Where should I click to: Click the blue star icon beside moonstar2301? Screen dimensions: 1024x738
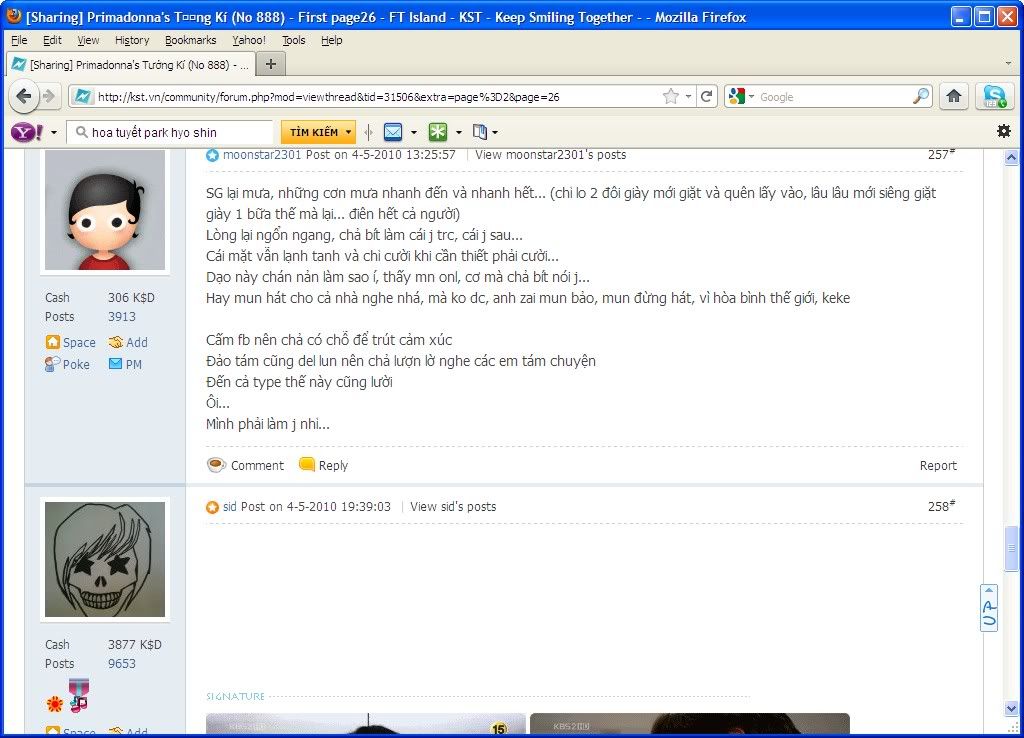[x=212, y=155]
